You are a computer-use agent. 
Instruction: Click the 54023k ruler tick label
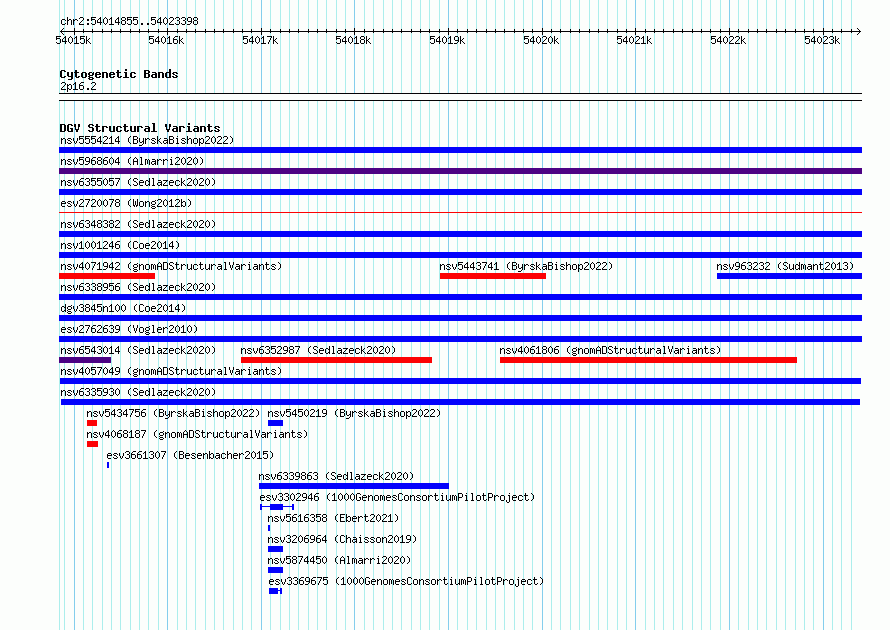[822, 40]
